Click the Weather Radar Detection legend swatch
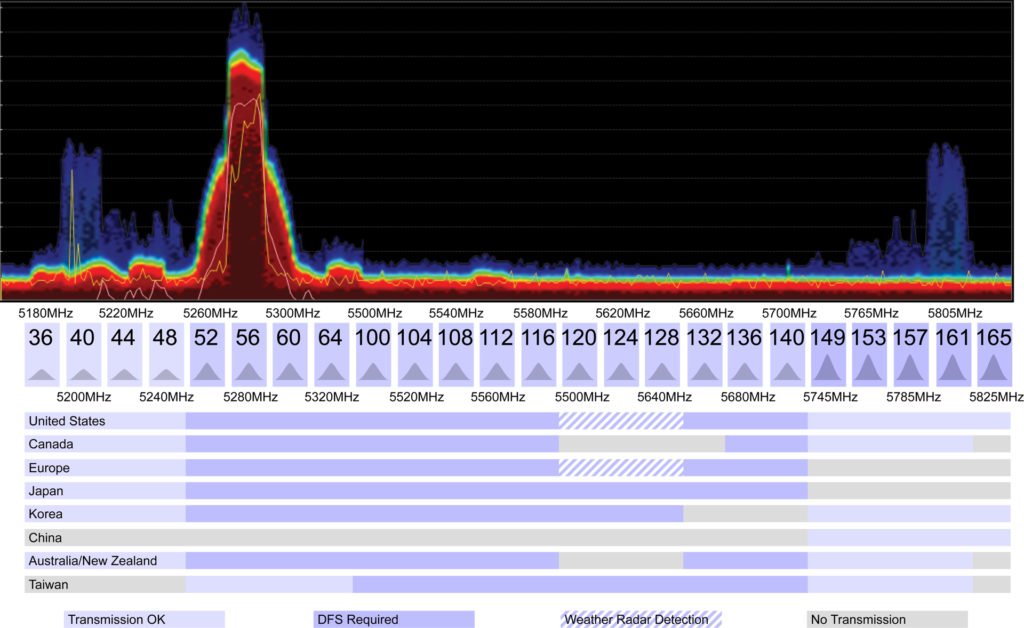Screen dimensions: 1024x628 point(641,619)
